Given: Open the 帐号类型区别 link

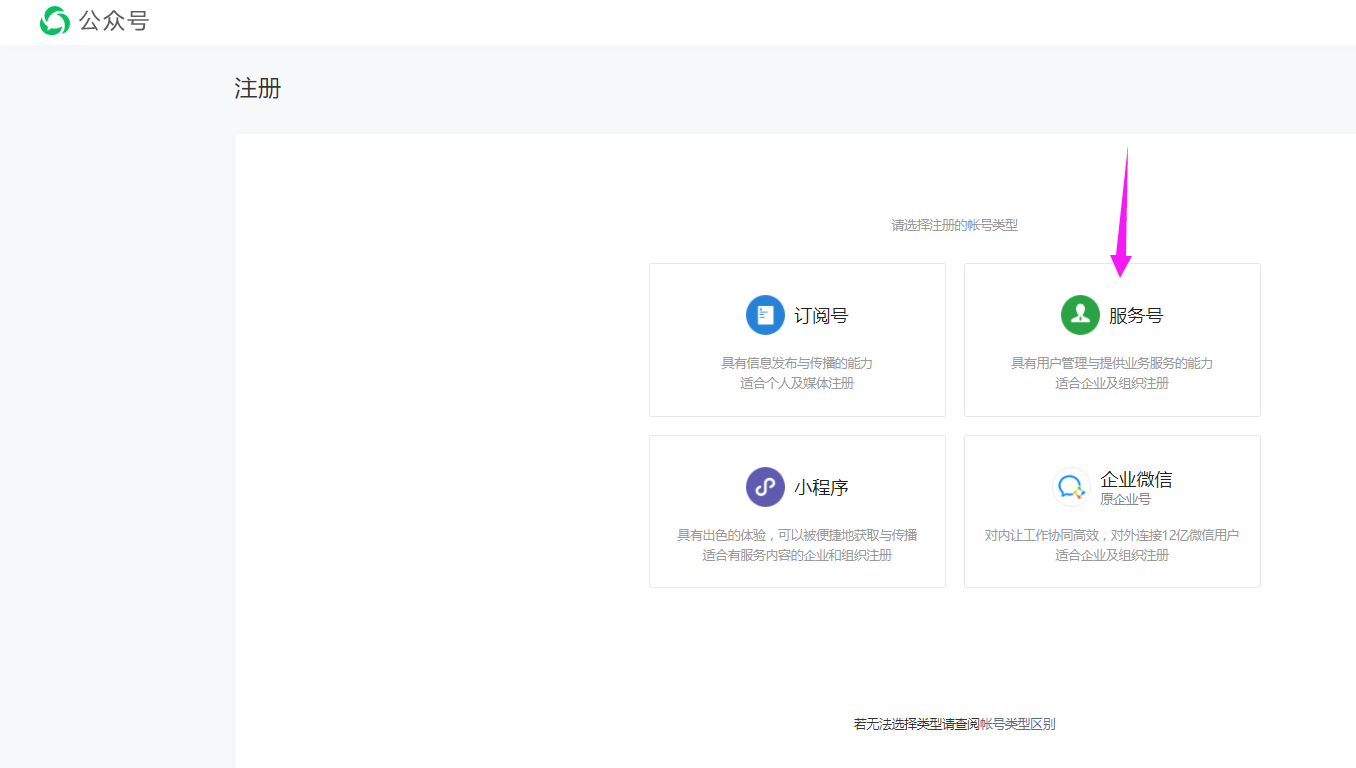Looking at the screenshot, I should click(1017, 724).
